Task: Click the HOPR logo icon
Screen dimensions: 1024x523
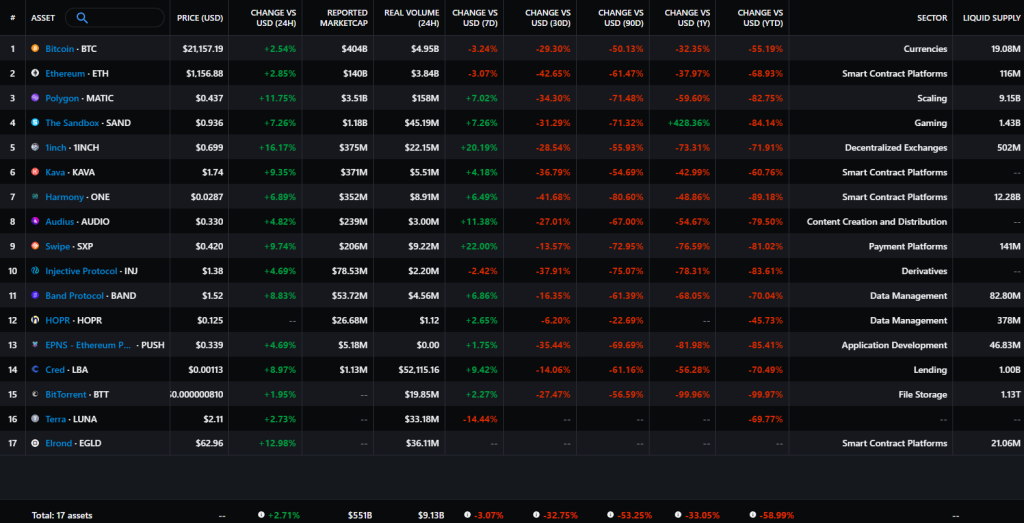Action: [35, 321]
